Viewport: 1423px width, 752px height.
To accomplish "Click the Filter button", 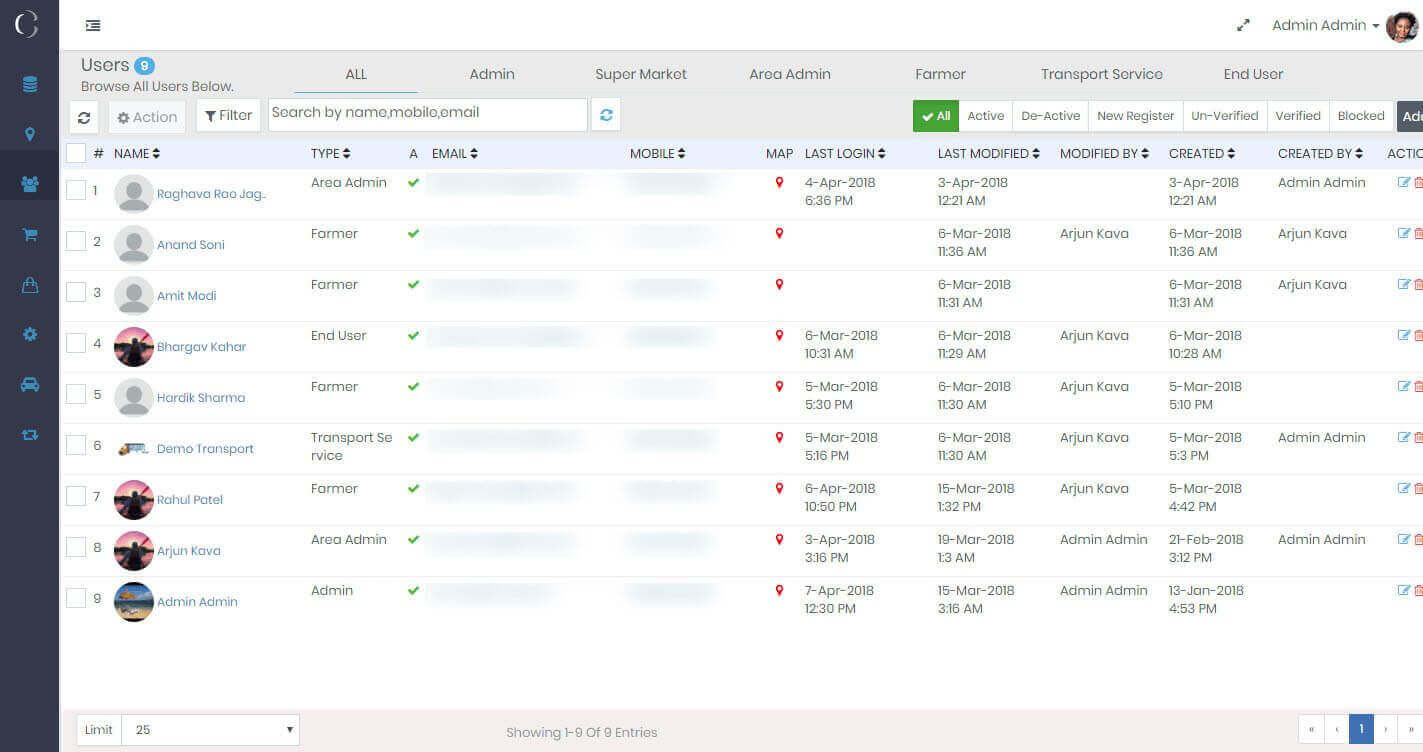I will click(x=228, y=116).
